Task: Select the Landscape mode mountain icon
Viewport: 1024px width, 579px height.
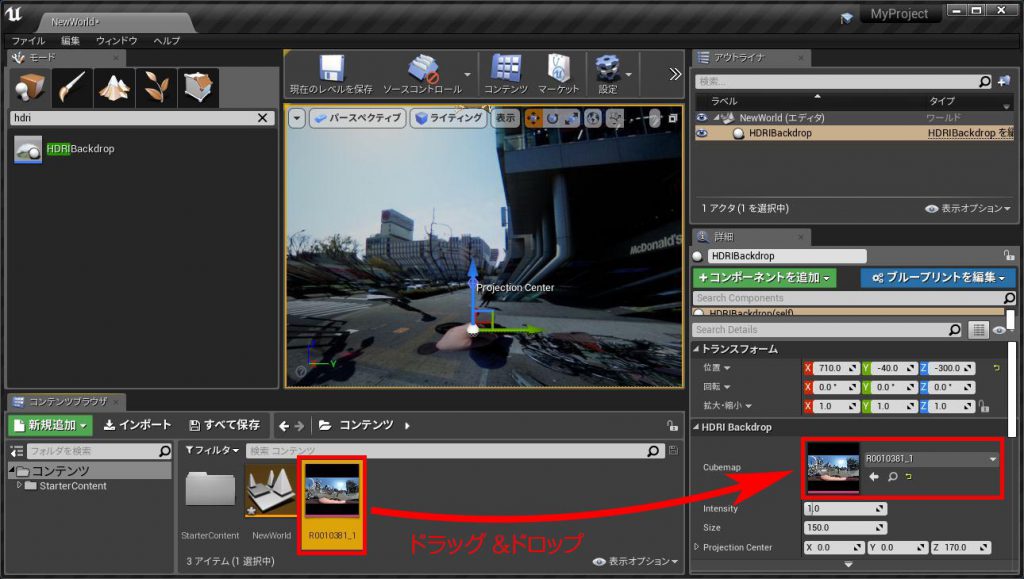Action: [114, 87]
